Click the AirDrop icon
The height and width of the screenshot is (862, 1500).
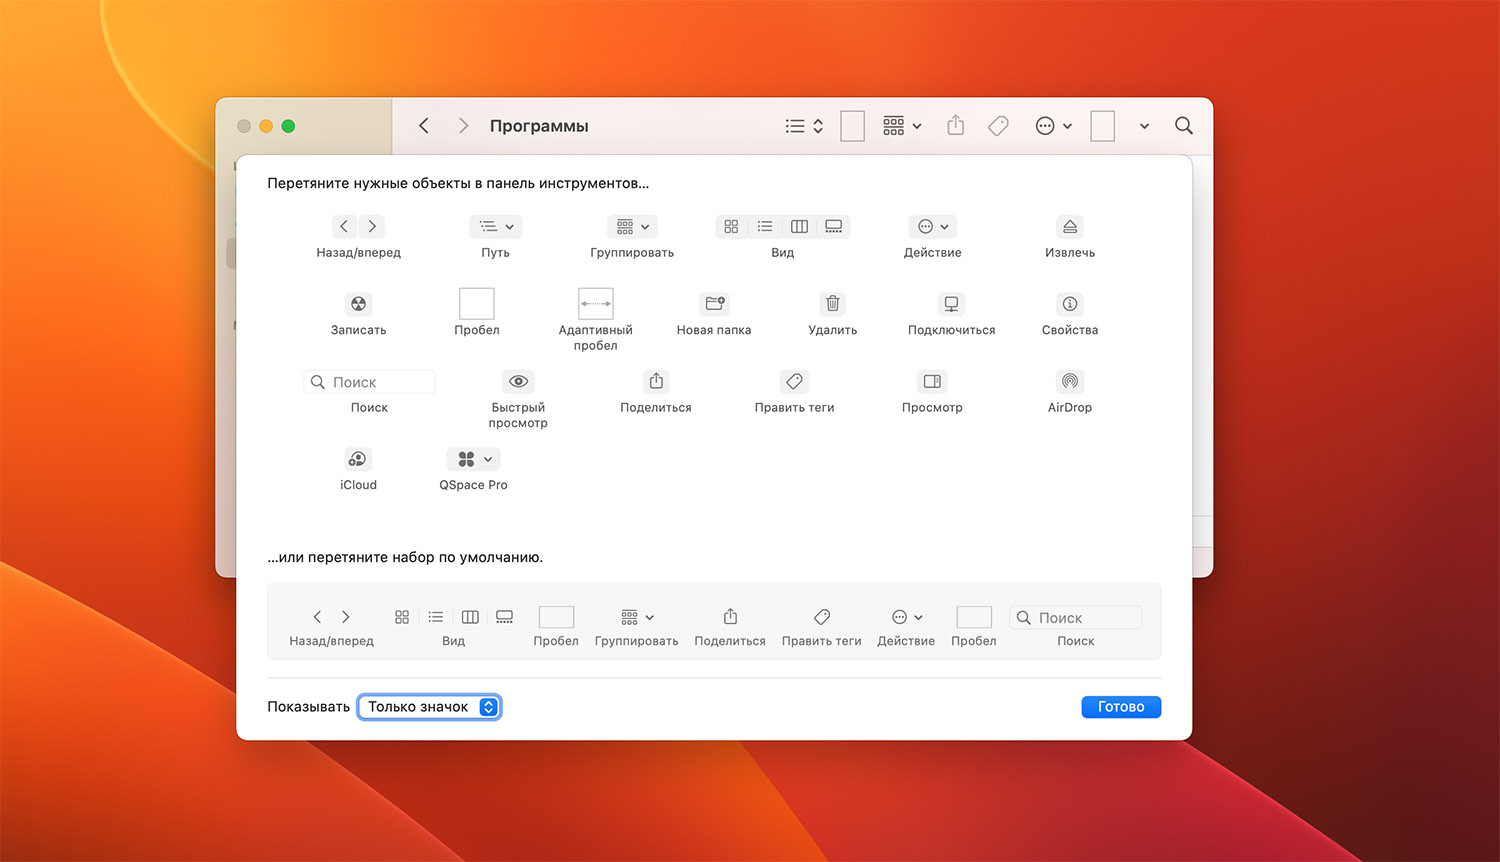1069,381
